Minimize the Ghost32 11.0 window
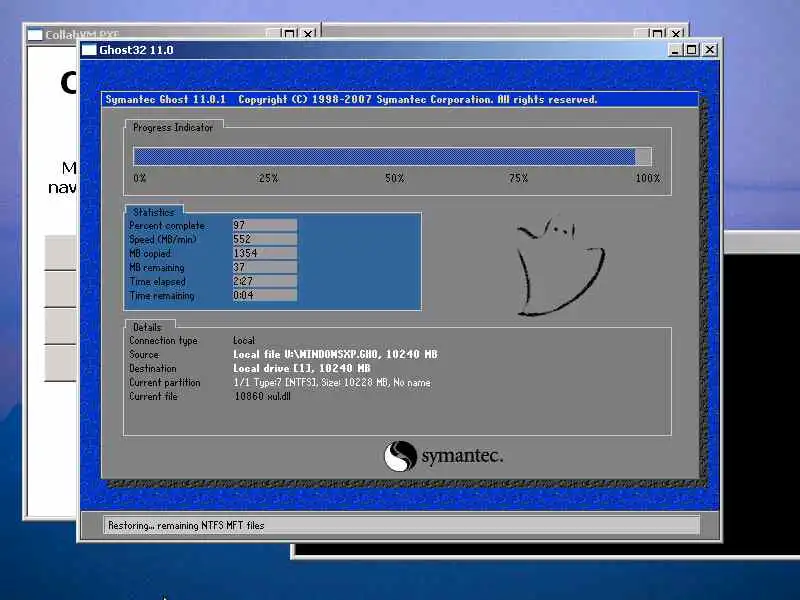Image resolution: width=800 pixels, height=600 pixels. pos(675,50)
